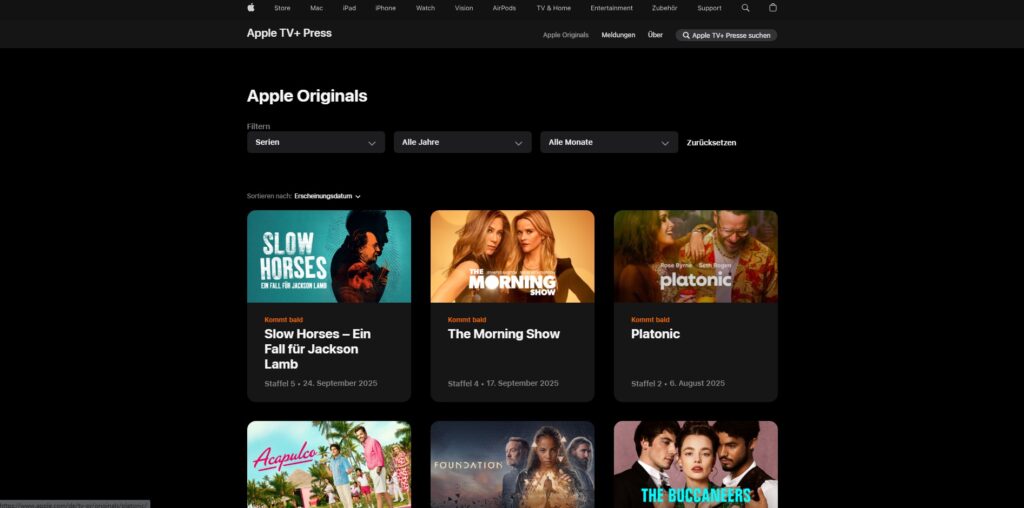Open the iPhone menu item
The height and width of the screenshot is (508, 1024).
(385, 8)
